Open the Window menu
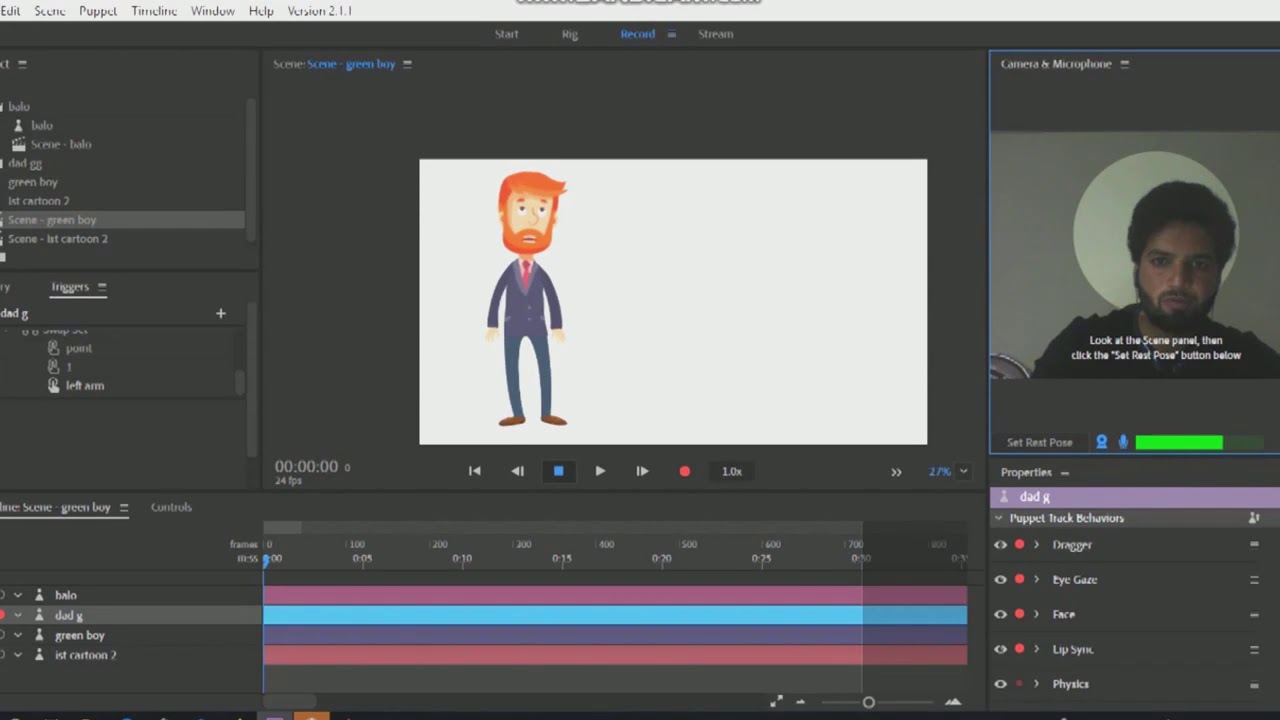Image resolution: width=1280 pixels, height=720 pixels. 212,11
